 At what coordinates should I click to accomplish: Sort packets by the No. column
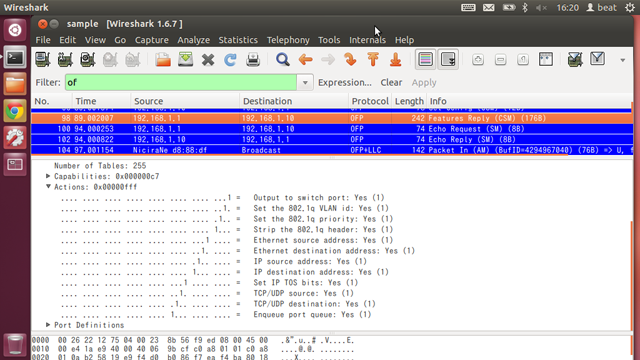click(x=51, y=101)
